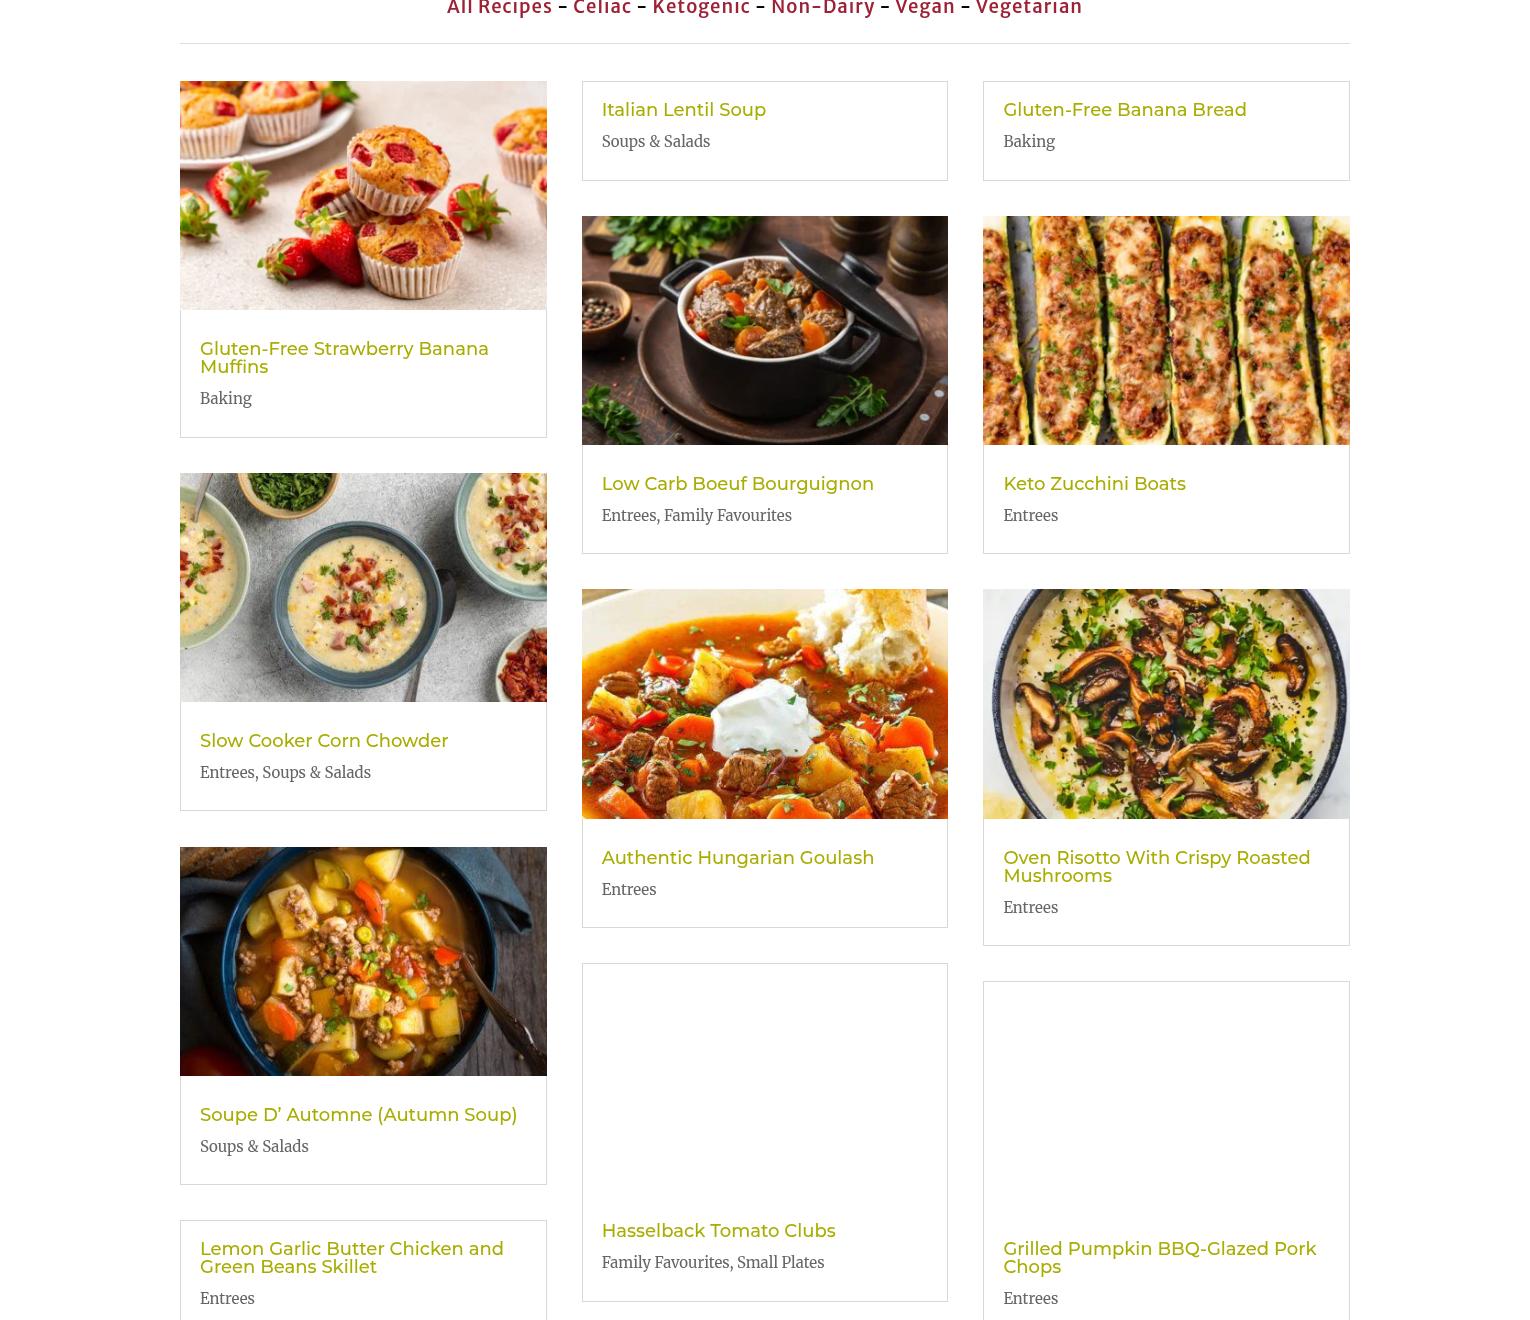This screenshot has height=1320, width=1530.
Task: Open the boeuf bourguignon pot image
Action: point(765,330)
